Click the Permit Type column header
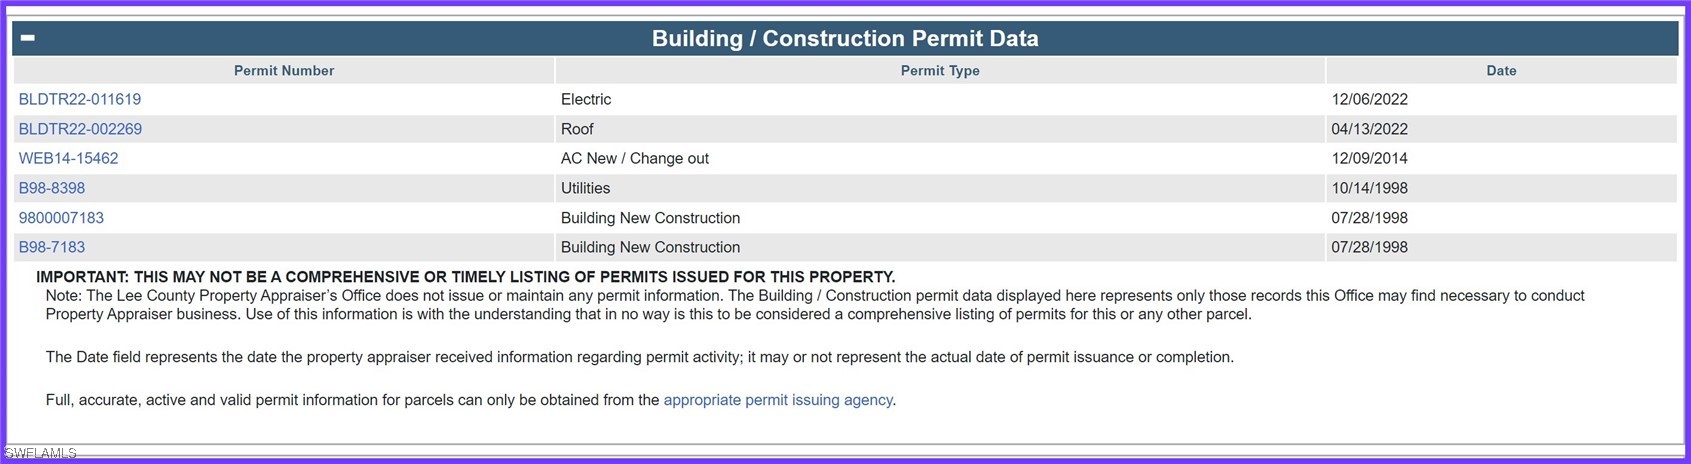The width and height of the screenshot is (1691, 464). pos(940,70)
